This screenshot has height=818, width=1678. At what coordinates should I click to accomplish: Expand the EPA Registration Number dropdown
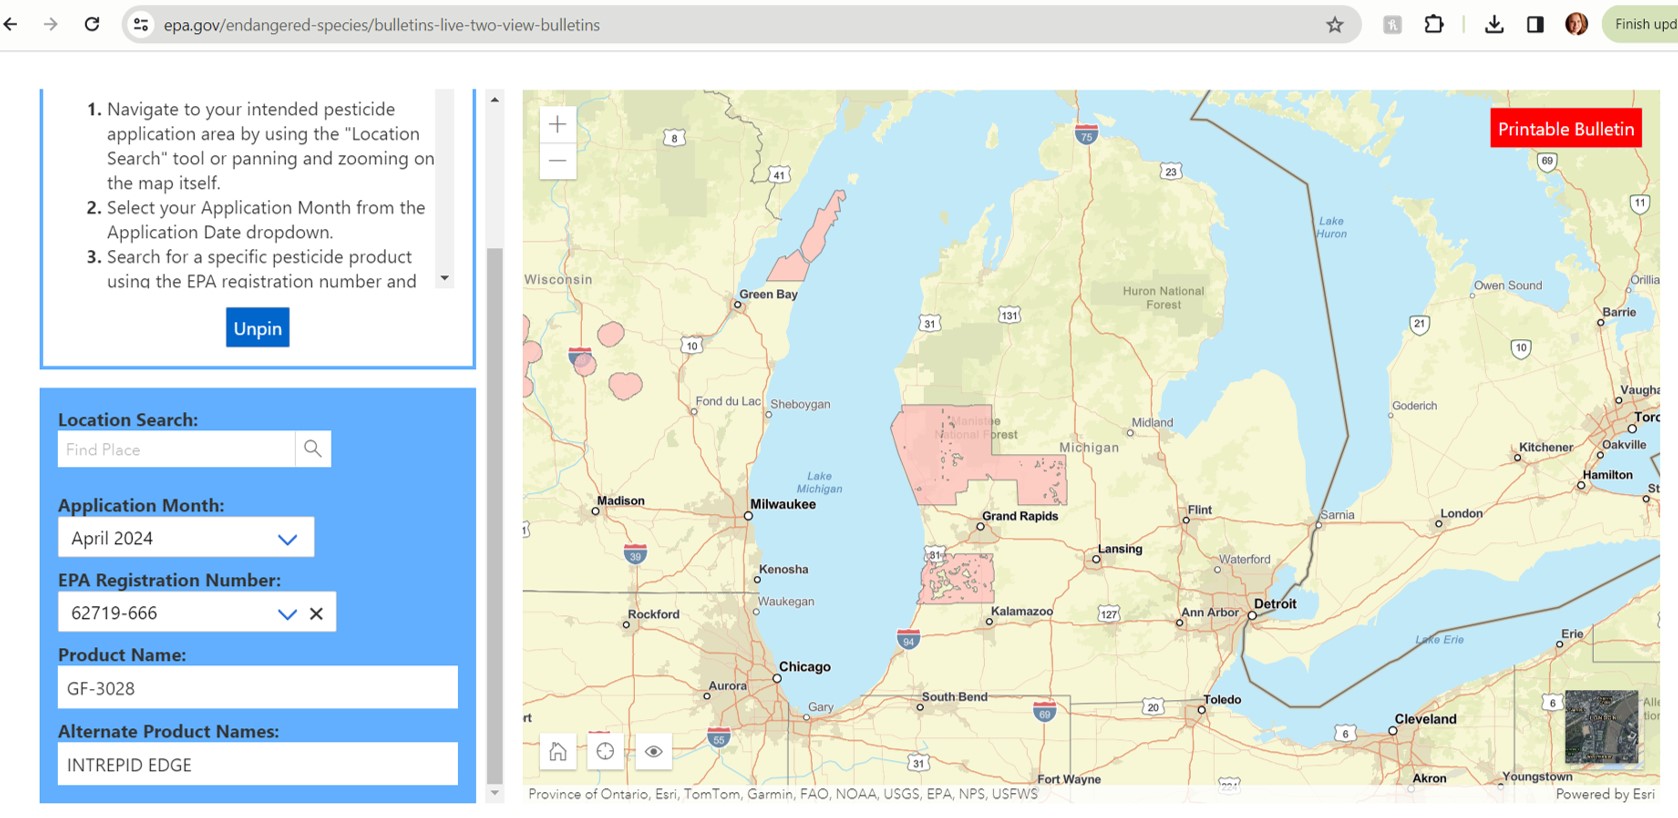[x=287, y=614]
